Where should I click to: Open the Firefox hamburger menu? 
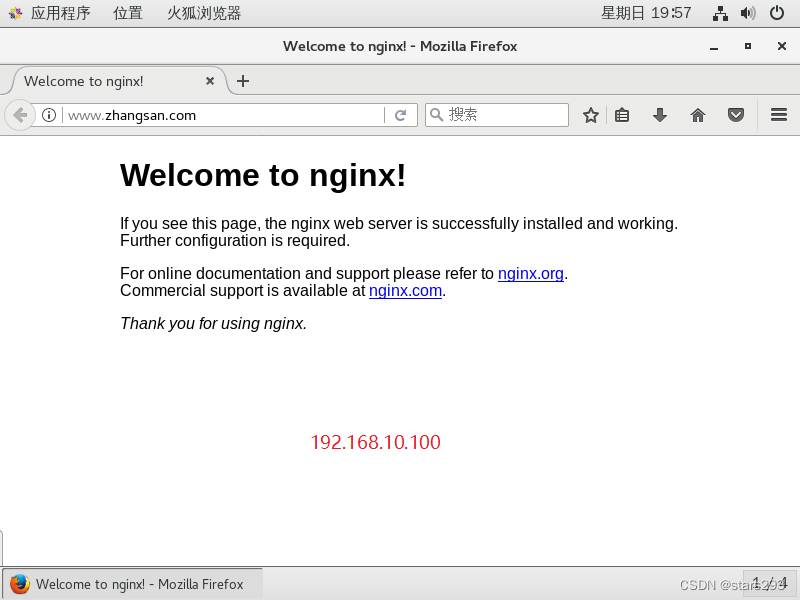pyautogui.click(x=778, y=114)
